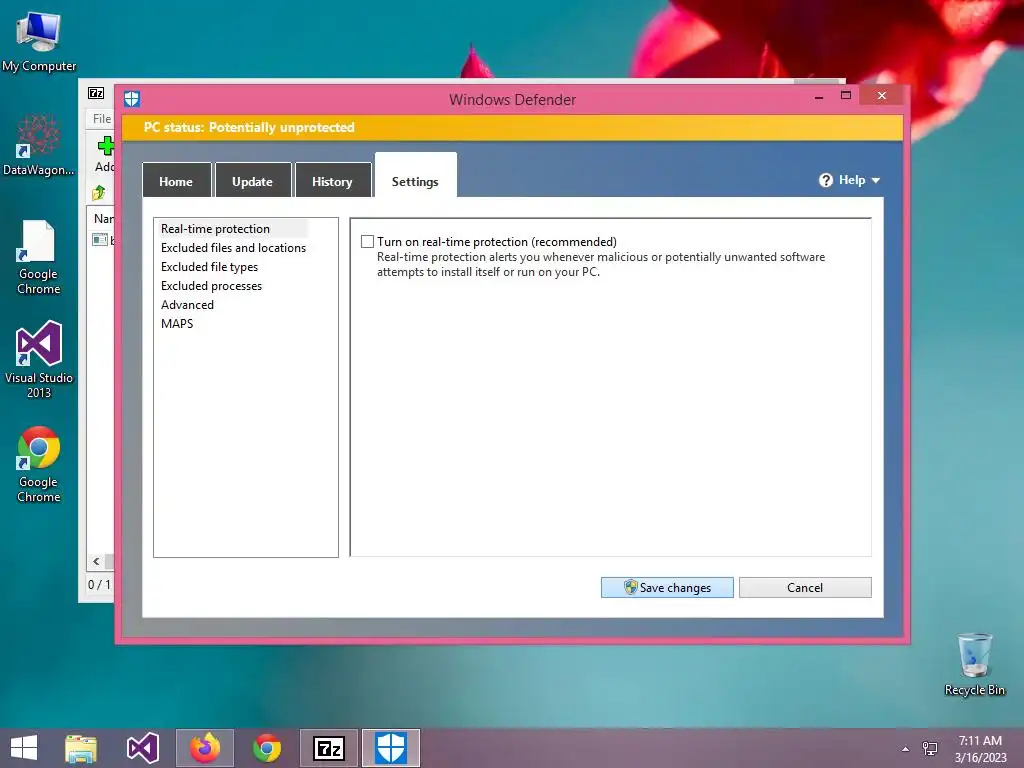Click the 7-Zip window title icon
1024x768 pixels.
click(96, 93)
